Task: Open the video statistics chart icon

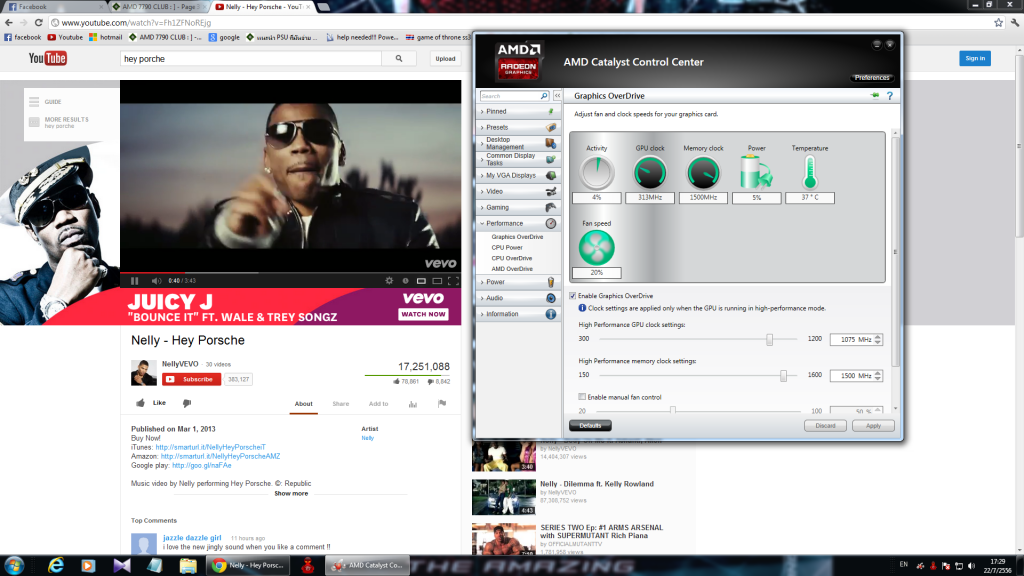Action: tap(413, 404)
